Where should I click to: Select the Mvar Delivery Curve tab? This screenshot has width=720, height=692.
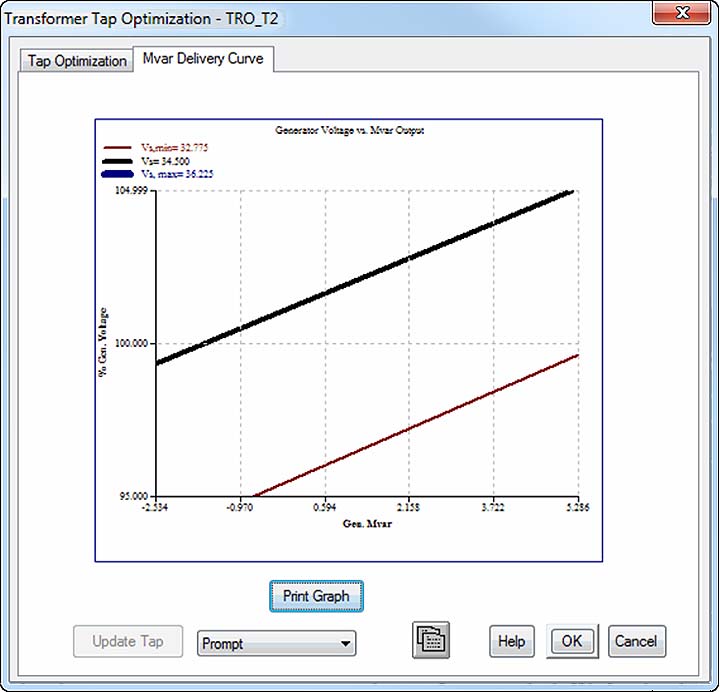click(203, 59)
